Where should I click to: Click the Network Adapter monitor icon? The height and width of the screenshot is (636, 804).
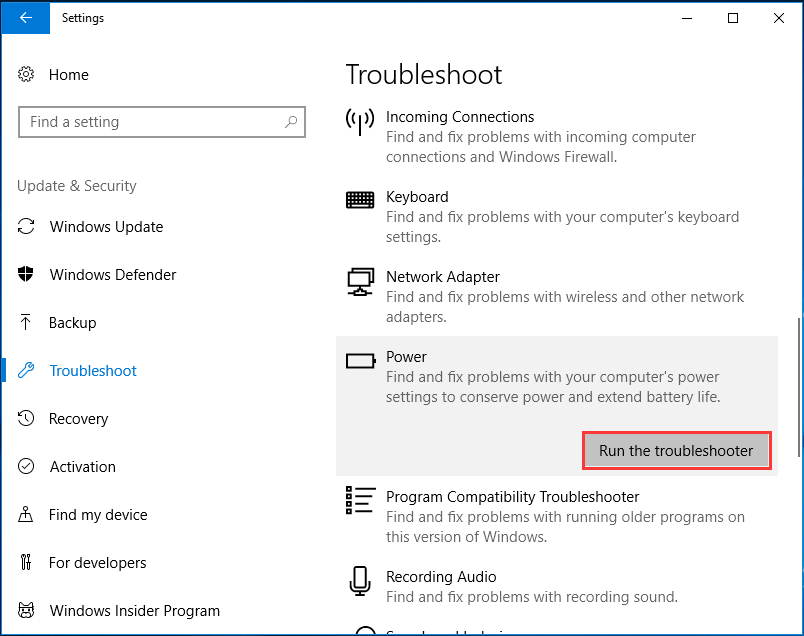(x=360, y=282)
